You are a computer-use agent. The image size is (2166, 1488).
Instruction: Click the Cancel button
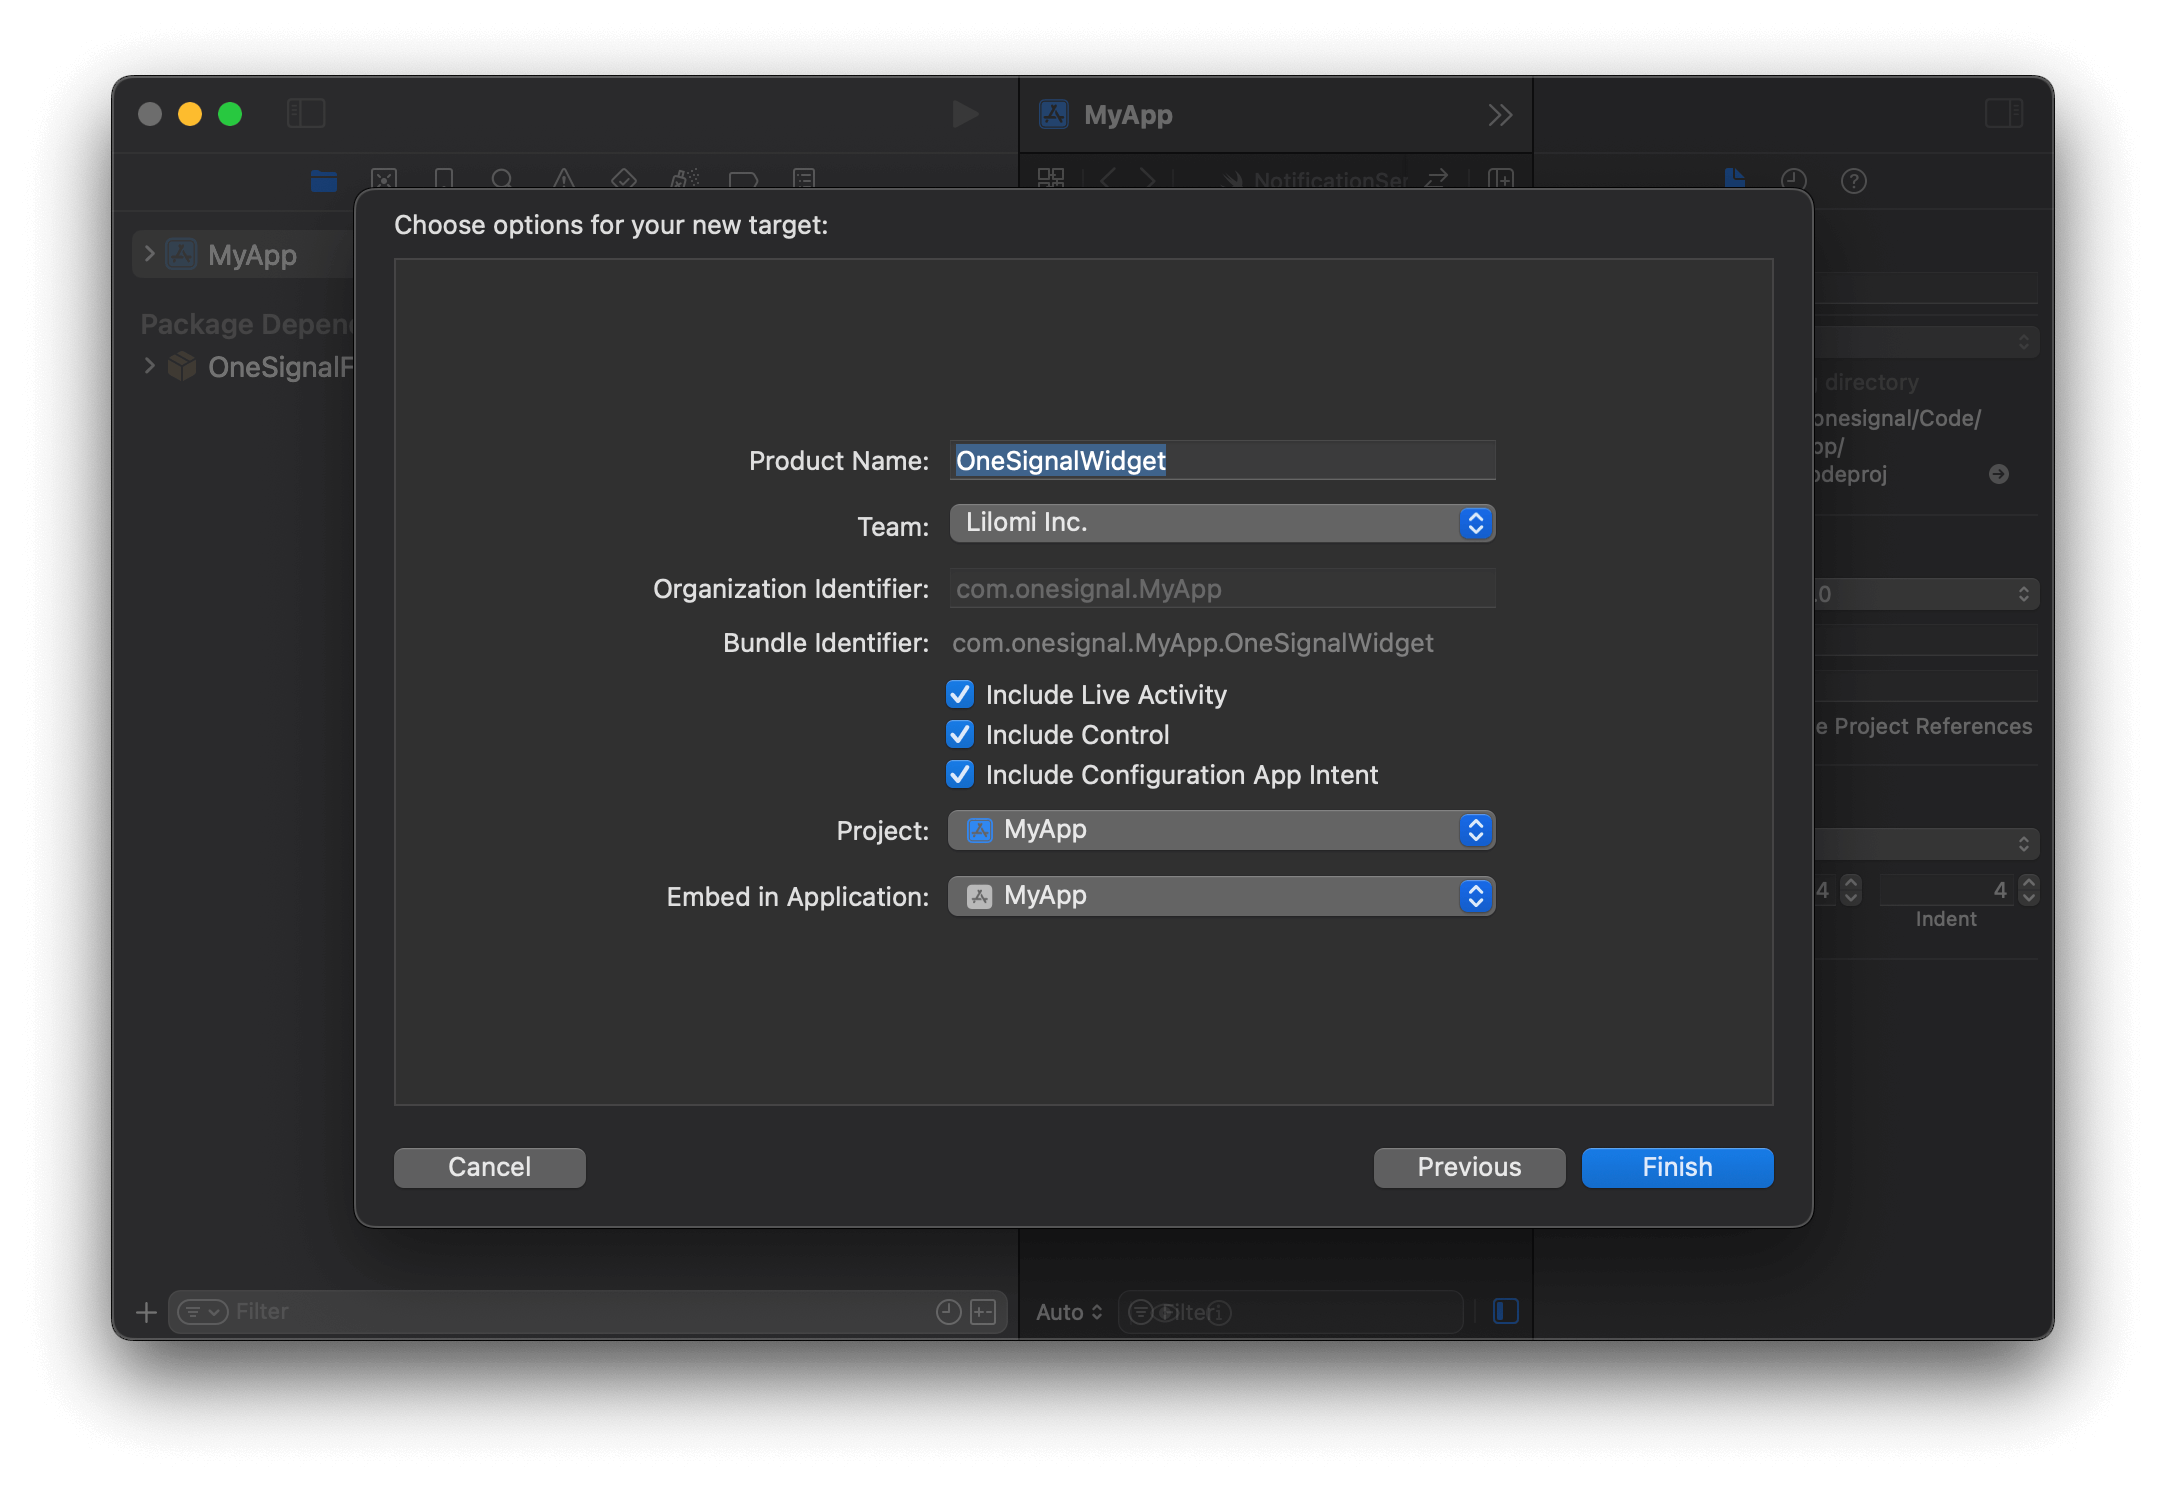click(490, 1167)
